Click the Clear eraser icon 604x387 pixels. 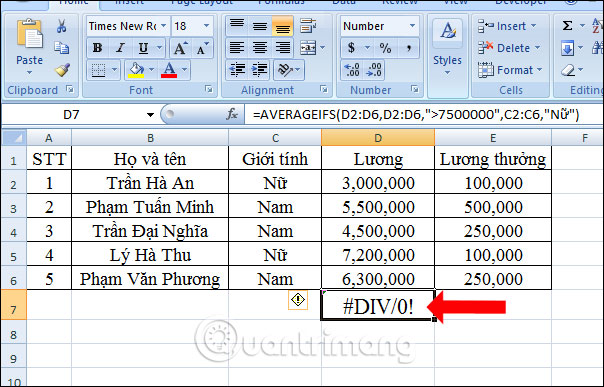point(569,70)
